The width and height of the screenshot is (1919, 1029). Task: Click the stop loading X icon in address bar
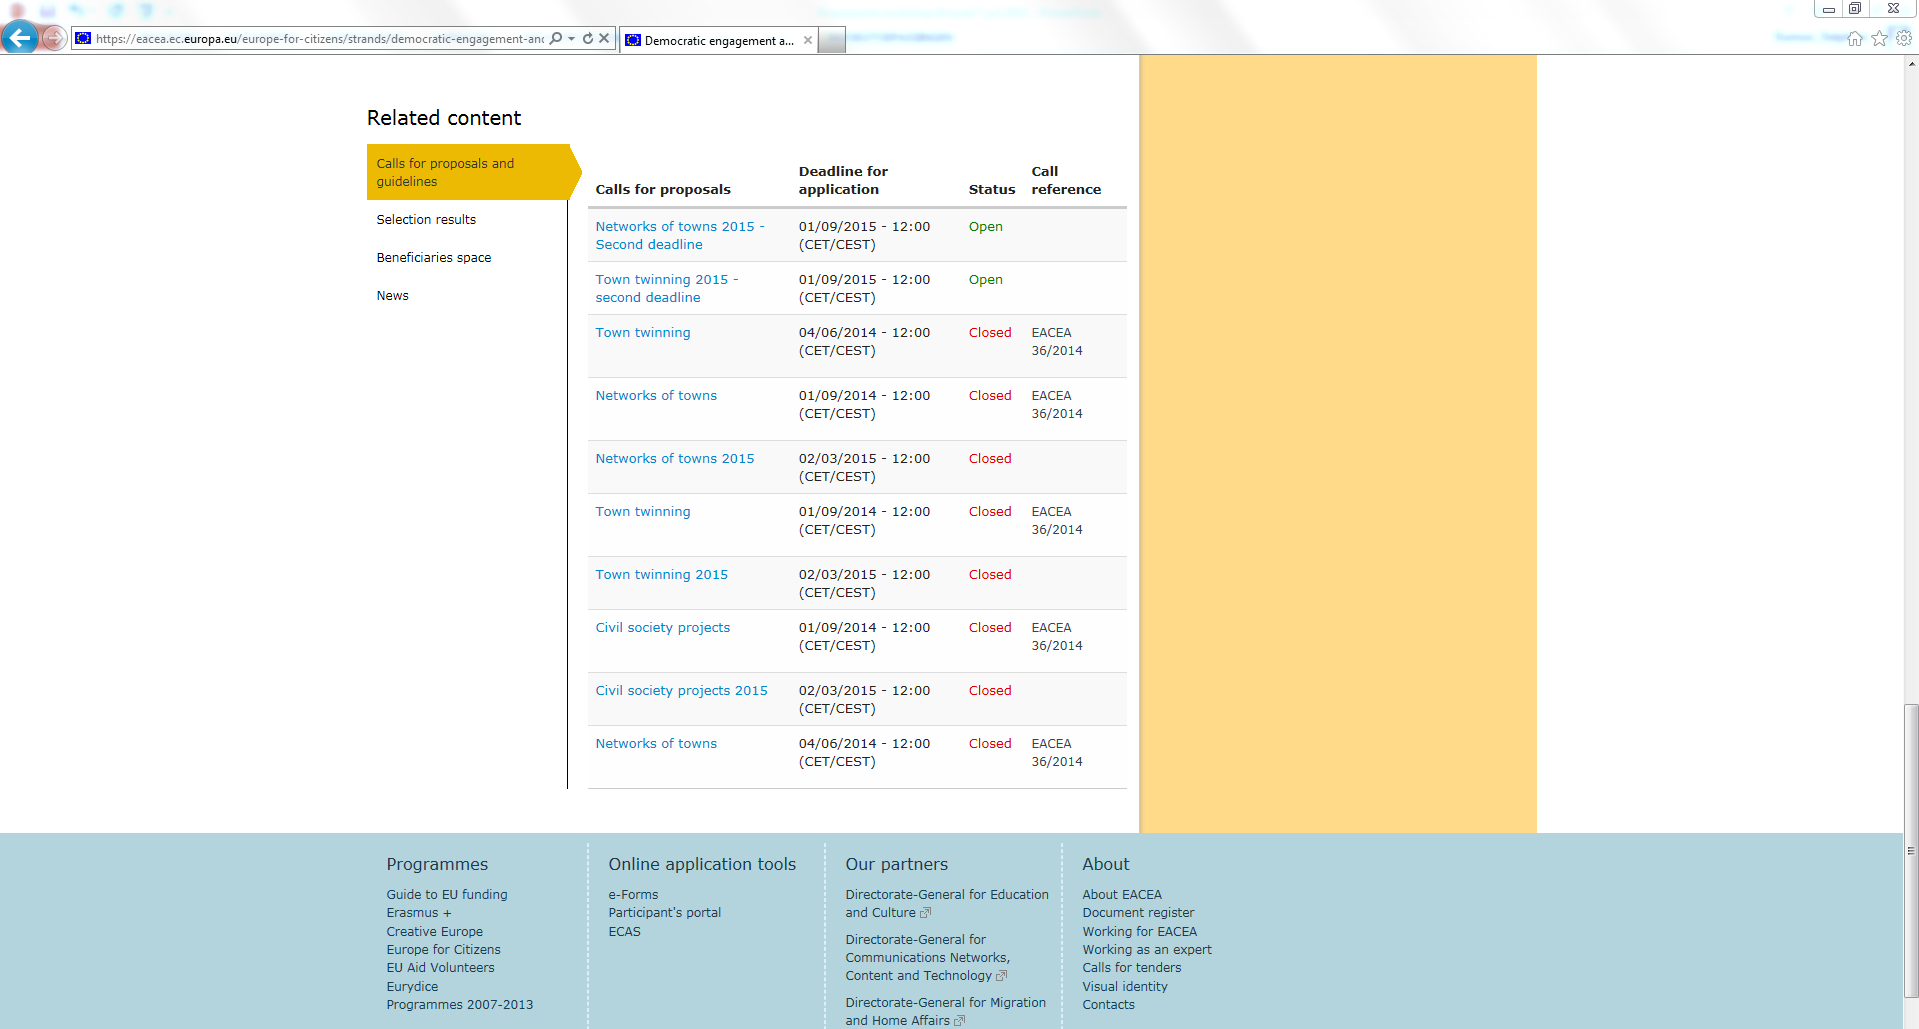pos(604,39)
